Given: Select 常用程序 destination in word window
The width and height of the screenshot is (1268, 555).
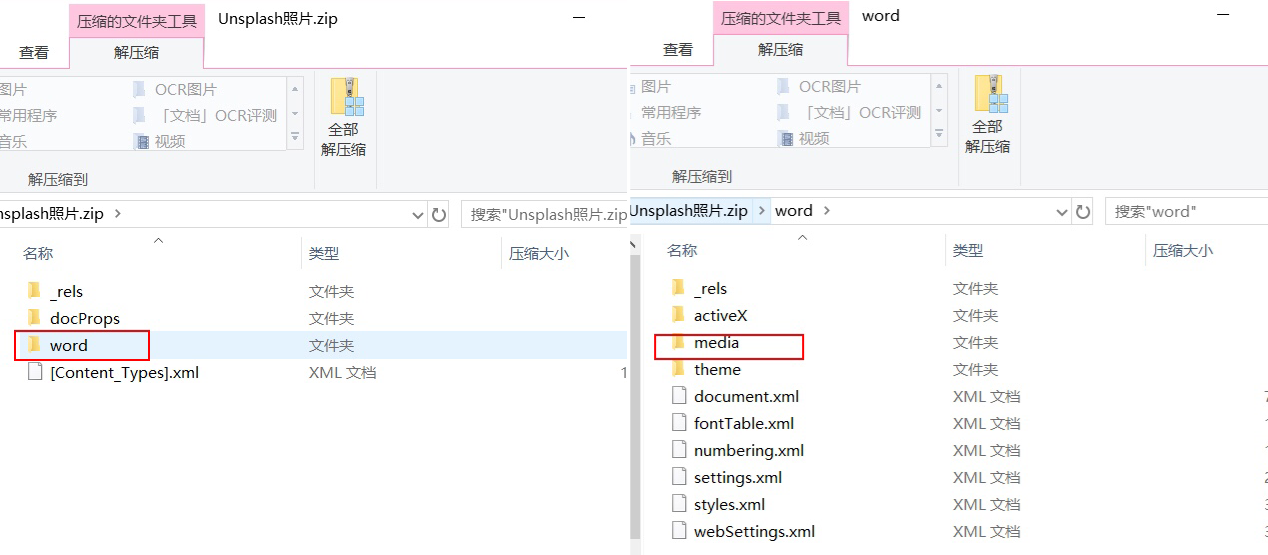Looking at the screenshot, I should [670, 112].
